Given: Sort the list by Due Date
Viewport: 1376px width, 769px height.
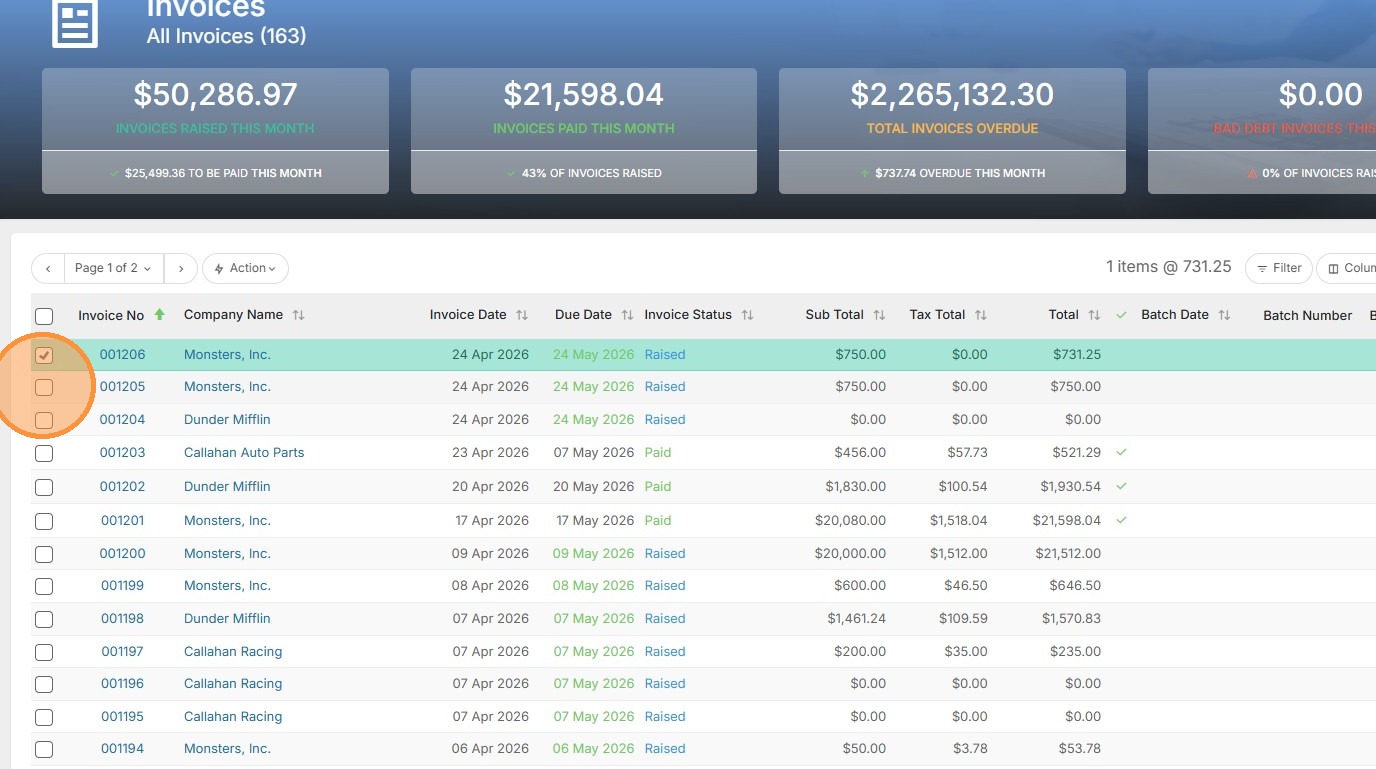Looking at the screenshot, I should 627,315.
